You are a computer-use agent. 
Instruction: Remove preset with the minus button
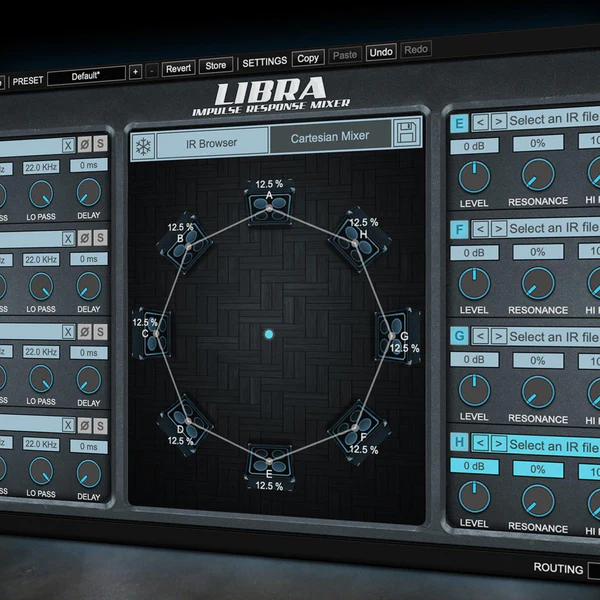152,71
